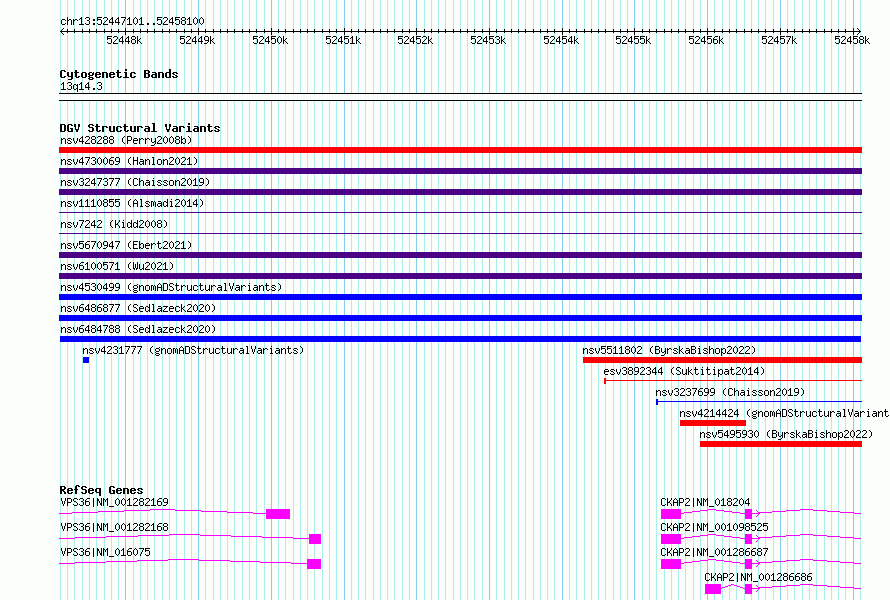This screenshot has height=600, width=890.
Task: Select the 52450k ruler label
Action: tap(270, 40)
